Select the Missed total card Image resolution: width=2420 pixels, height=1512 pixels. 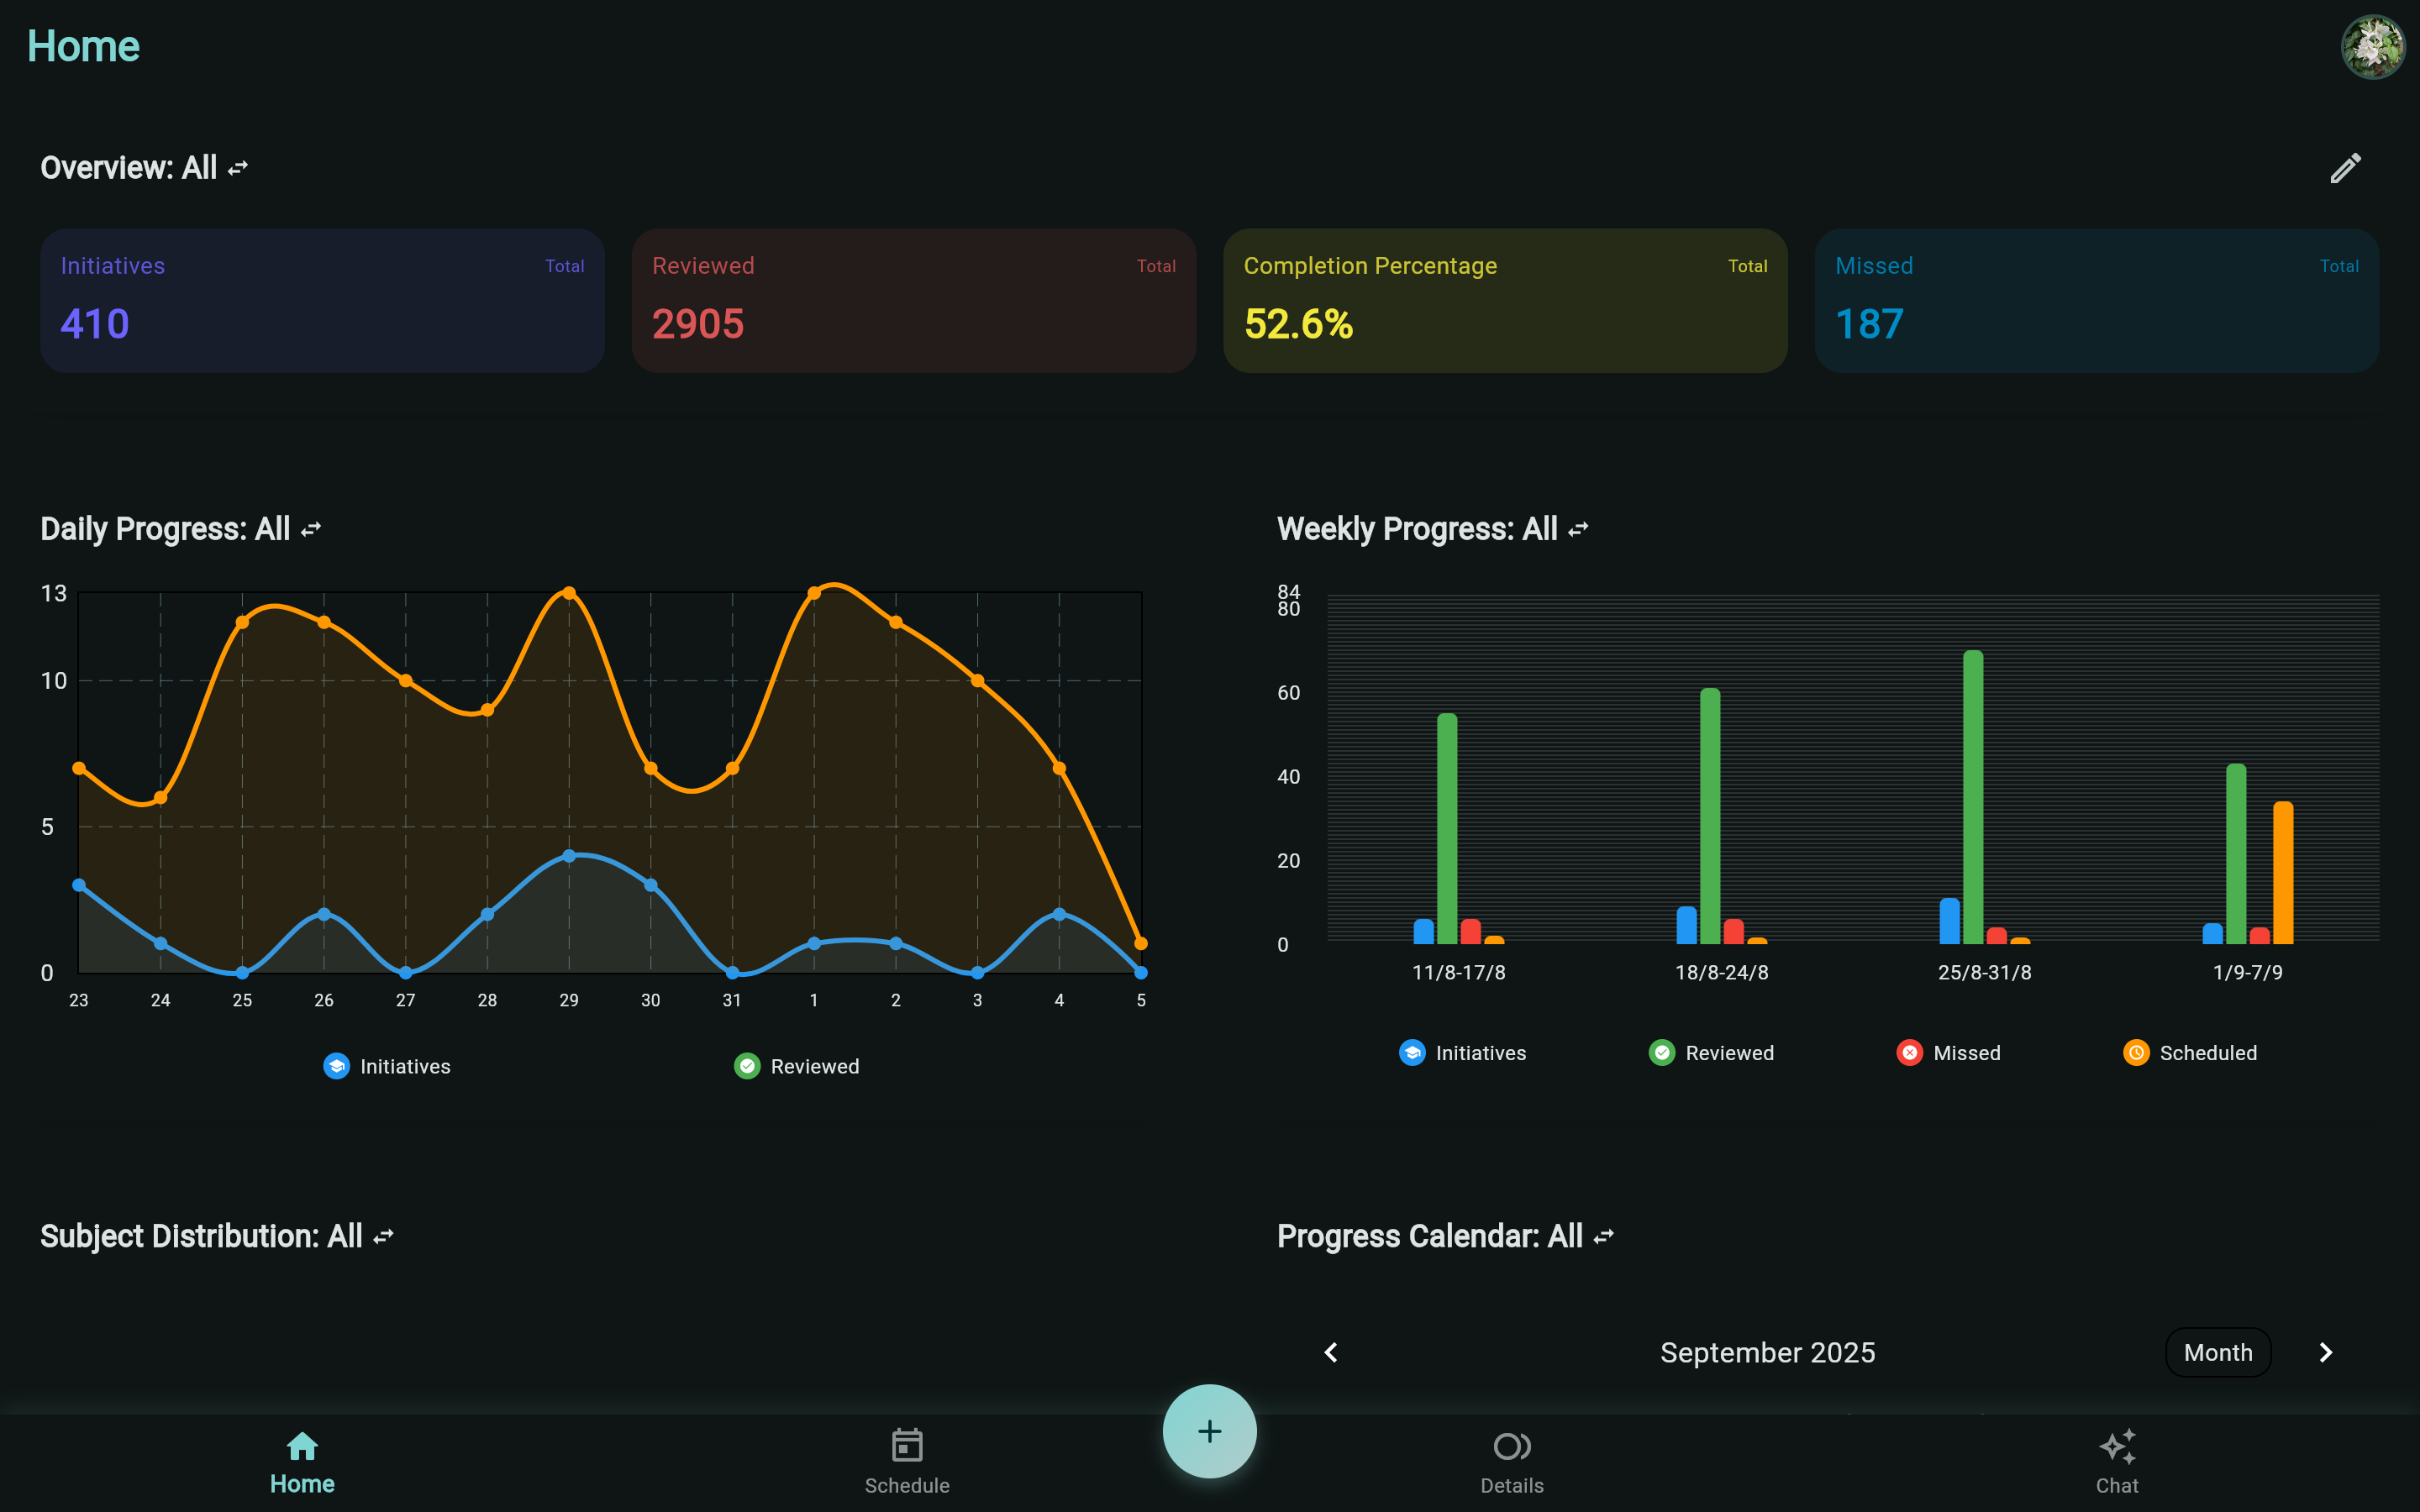pos(2097,301)
